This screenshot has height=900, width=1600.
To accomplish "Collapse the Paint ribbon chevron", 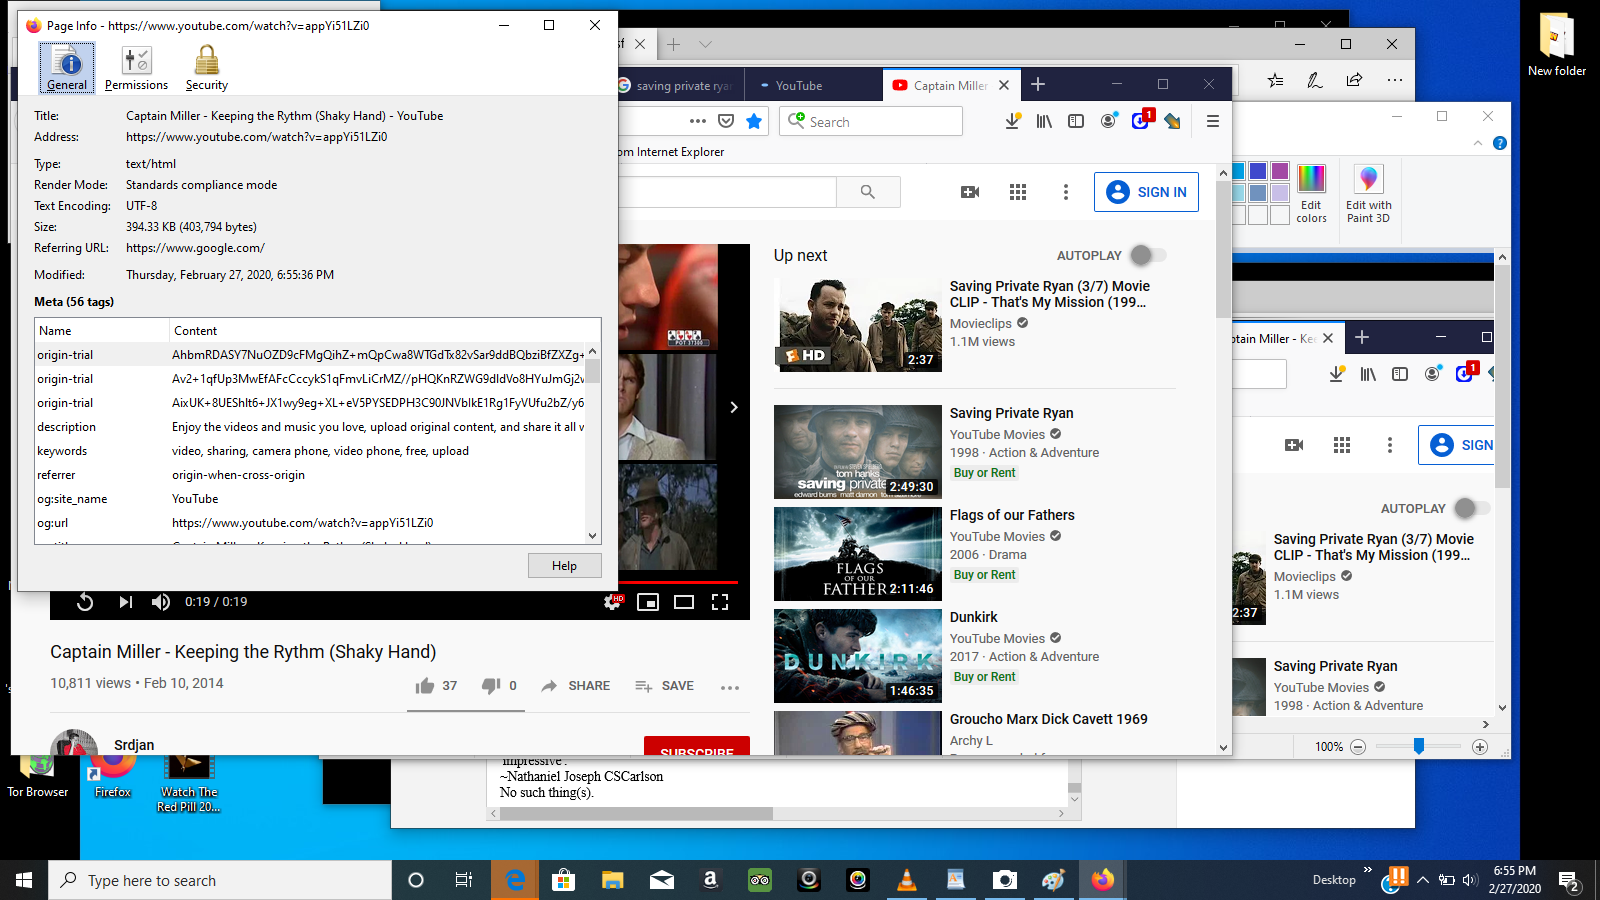I will (x=1478, y=143).
